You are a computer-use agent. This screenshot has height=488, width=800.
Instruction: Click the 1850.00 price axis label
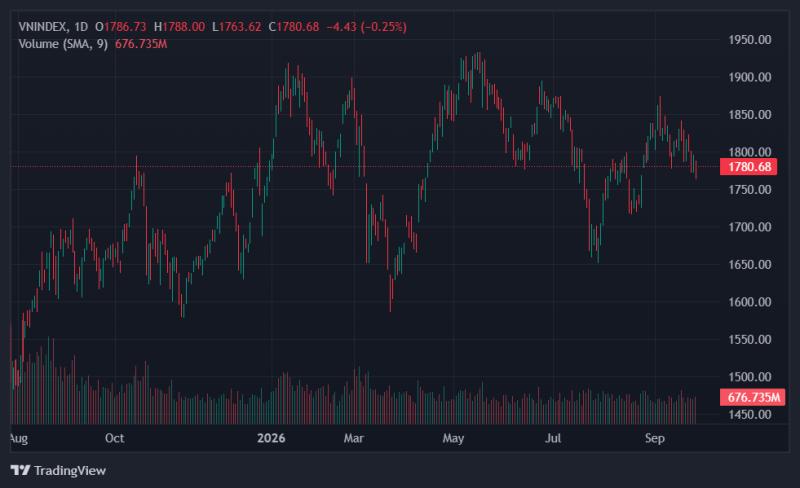749,114
